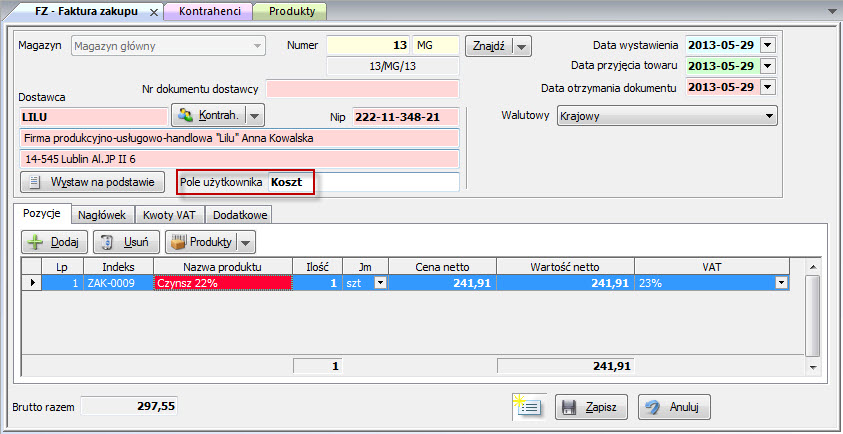Close the FZ - Faktura zakupu tab
Viewport: 843px width, 434px height.
coord(153,10)
